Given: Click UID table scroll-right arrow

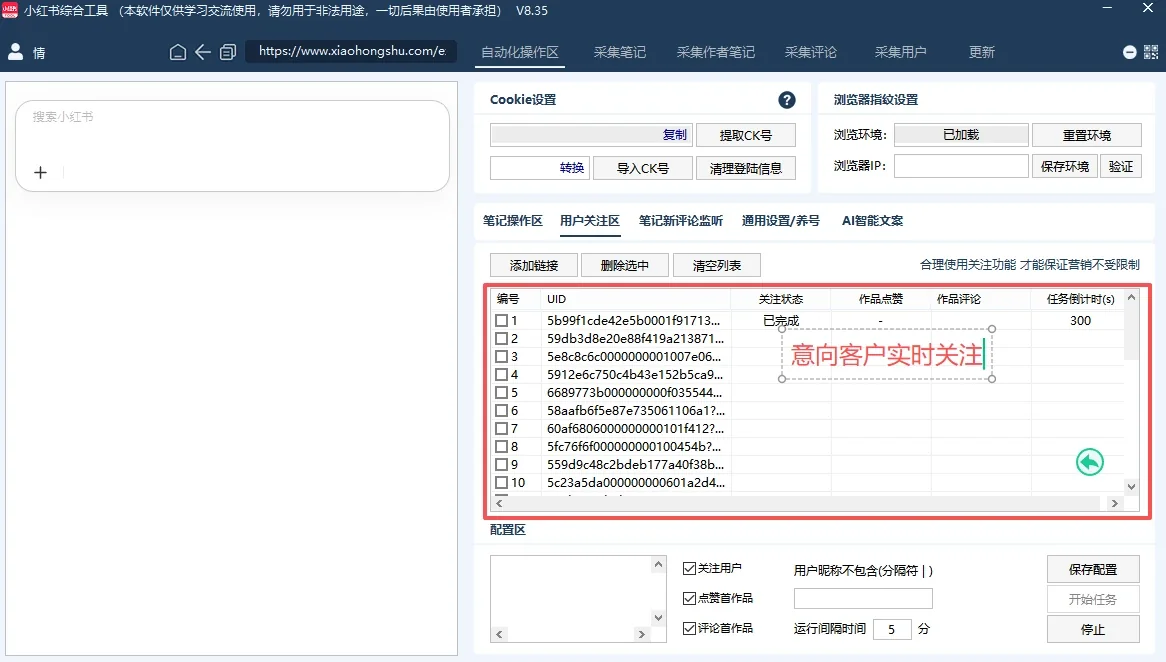Looking at the screenshot, I should coord(1114,504).
